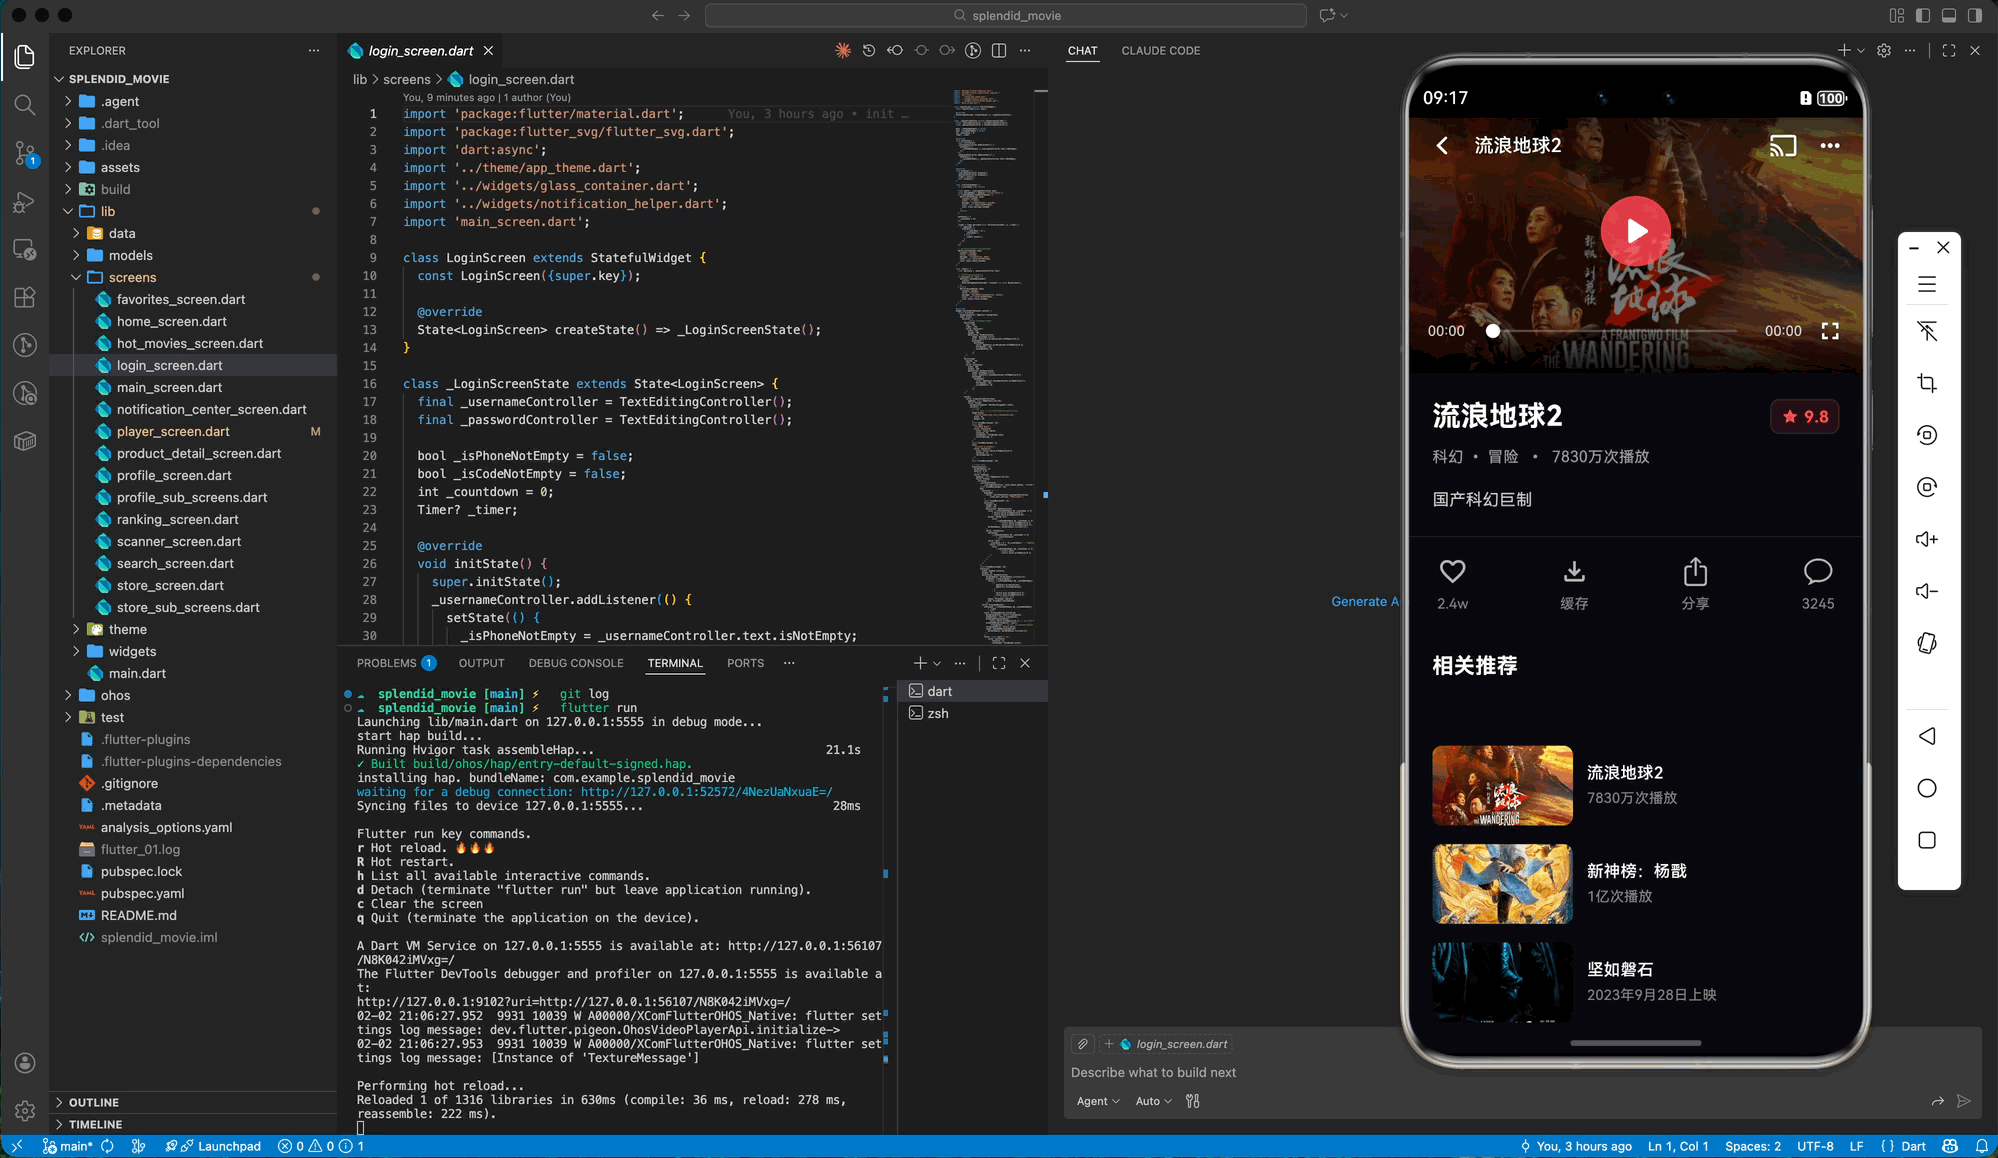Tap the share icon under movie info
This screenshot has width=1998, height=1158.
tap(1695, 572)
